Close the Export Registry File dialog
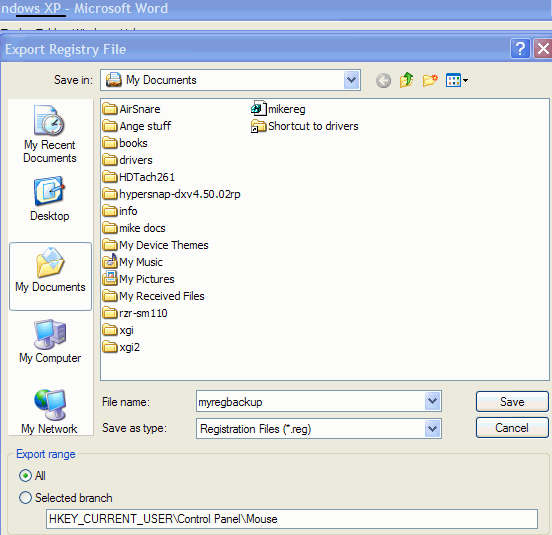The height and width of the screenshot is (535, 552). point(543,49)
